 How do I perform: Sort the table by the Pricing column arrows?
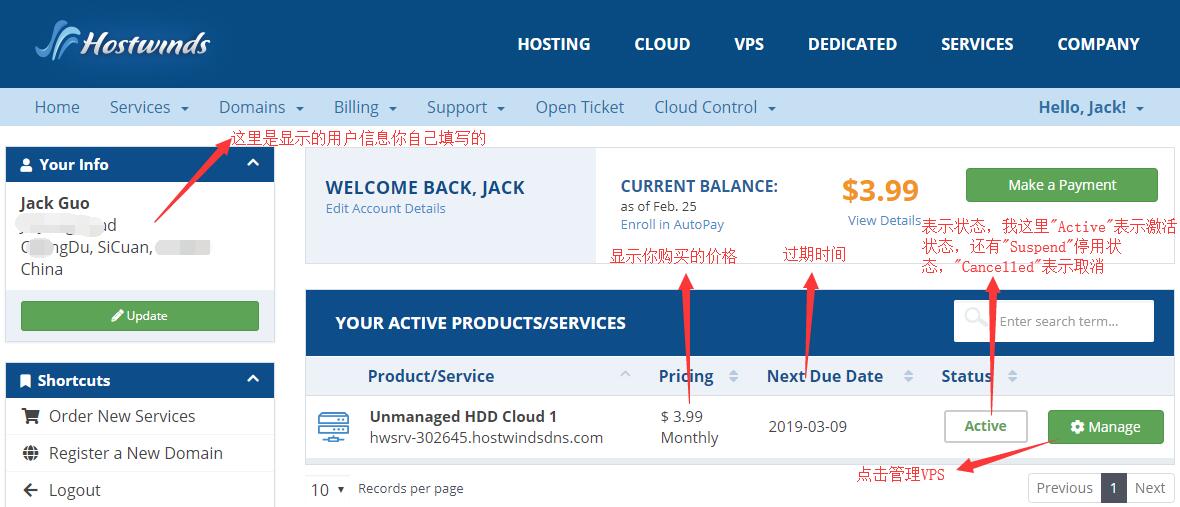(x=733, y=376)
